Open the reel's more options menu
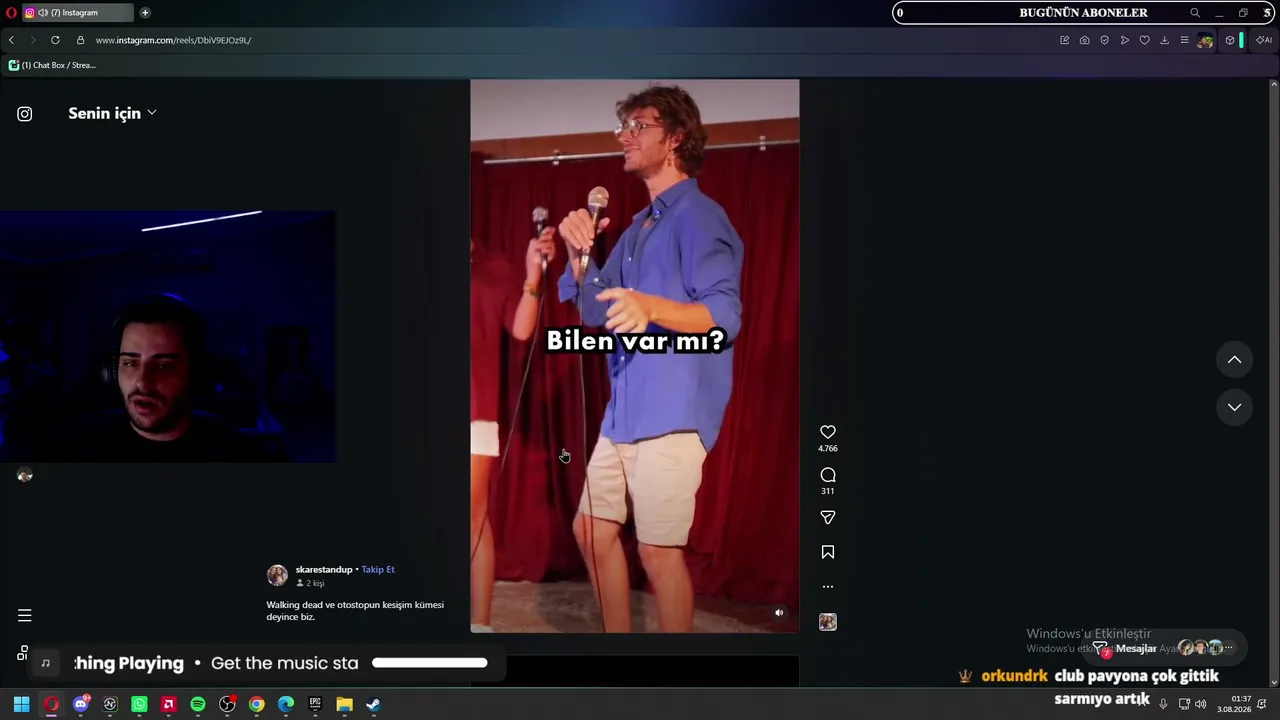 point(828,587)
